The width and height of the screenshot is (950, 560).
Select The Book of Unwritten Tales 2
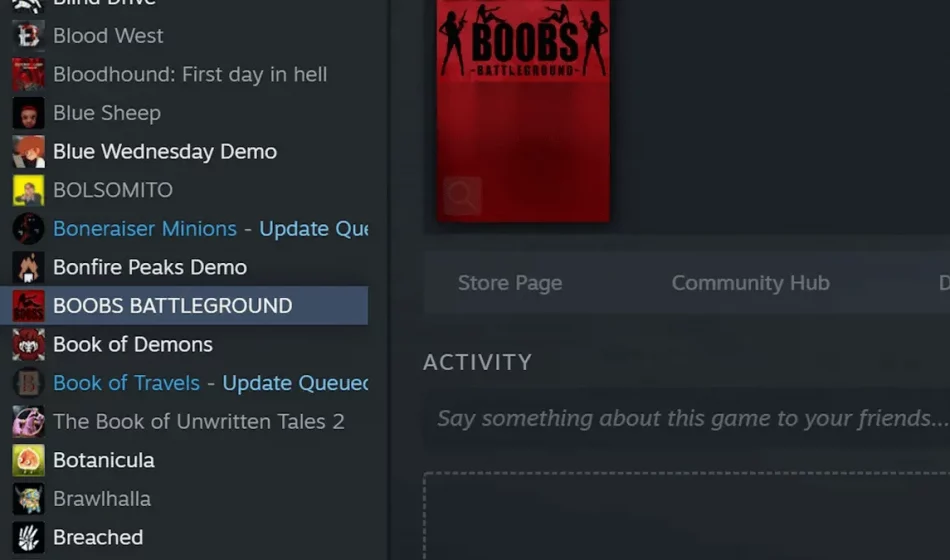tap(198, 422)
